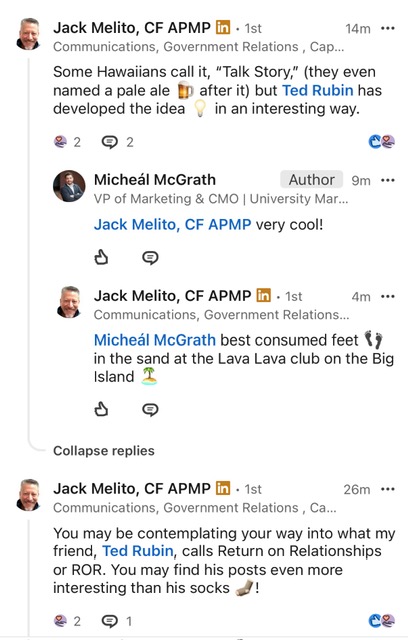The width and height of the screenshot is (408, 640).
Task: Reply to the Lava Lava club comment
Action: (150, 409)
